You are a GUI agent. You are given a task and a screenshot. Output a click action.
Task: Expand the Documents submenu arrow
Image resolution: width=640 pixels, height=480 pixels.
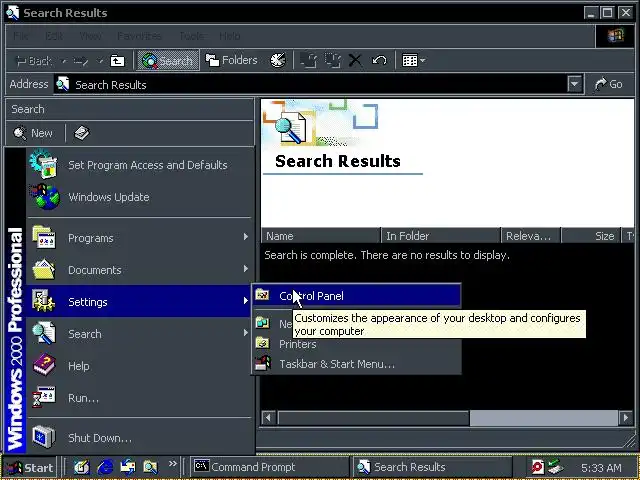tap(245, 269)
